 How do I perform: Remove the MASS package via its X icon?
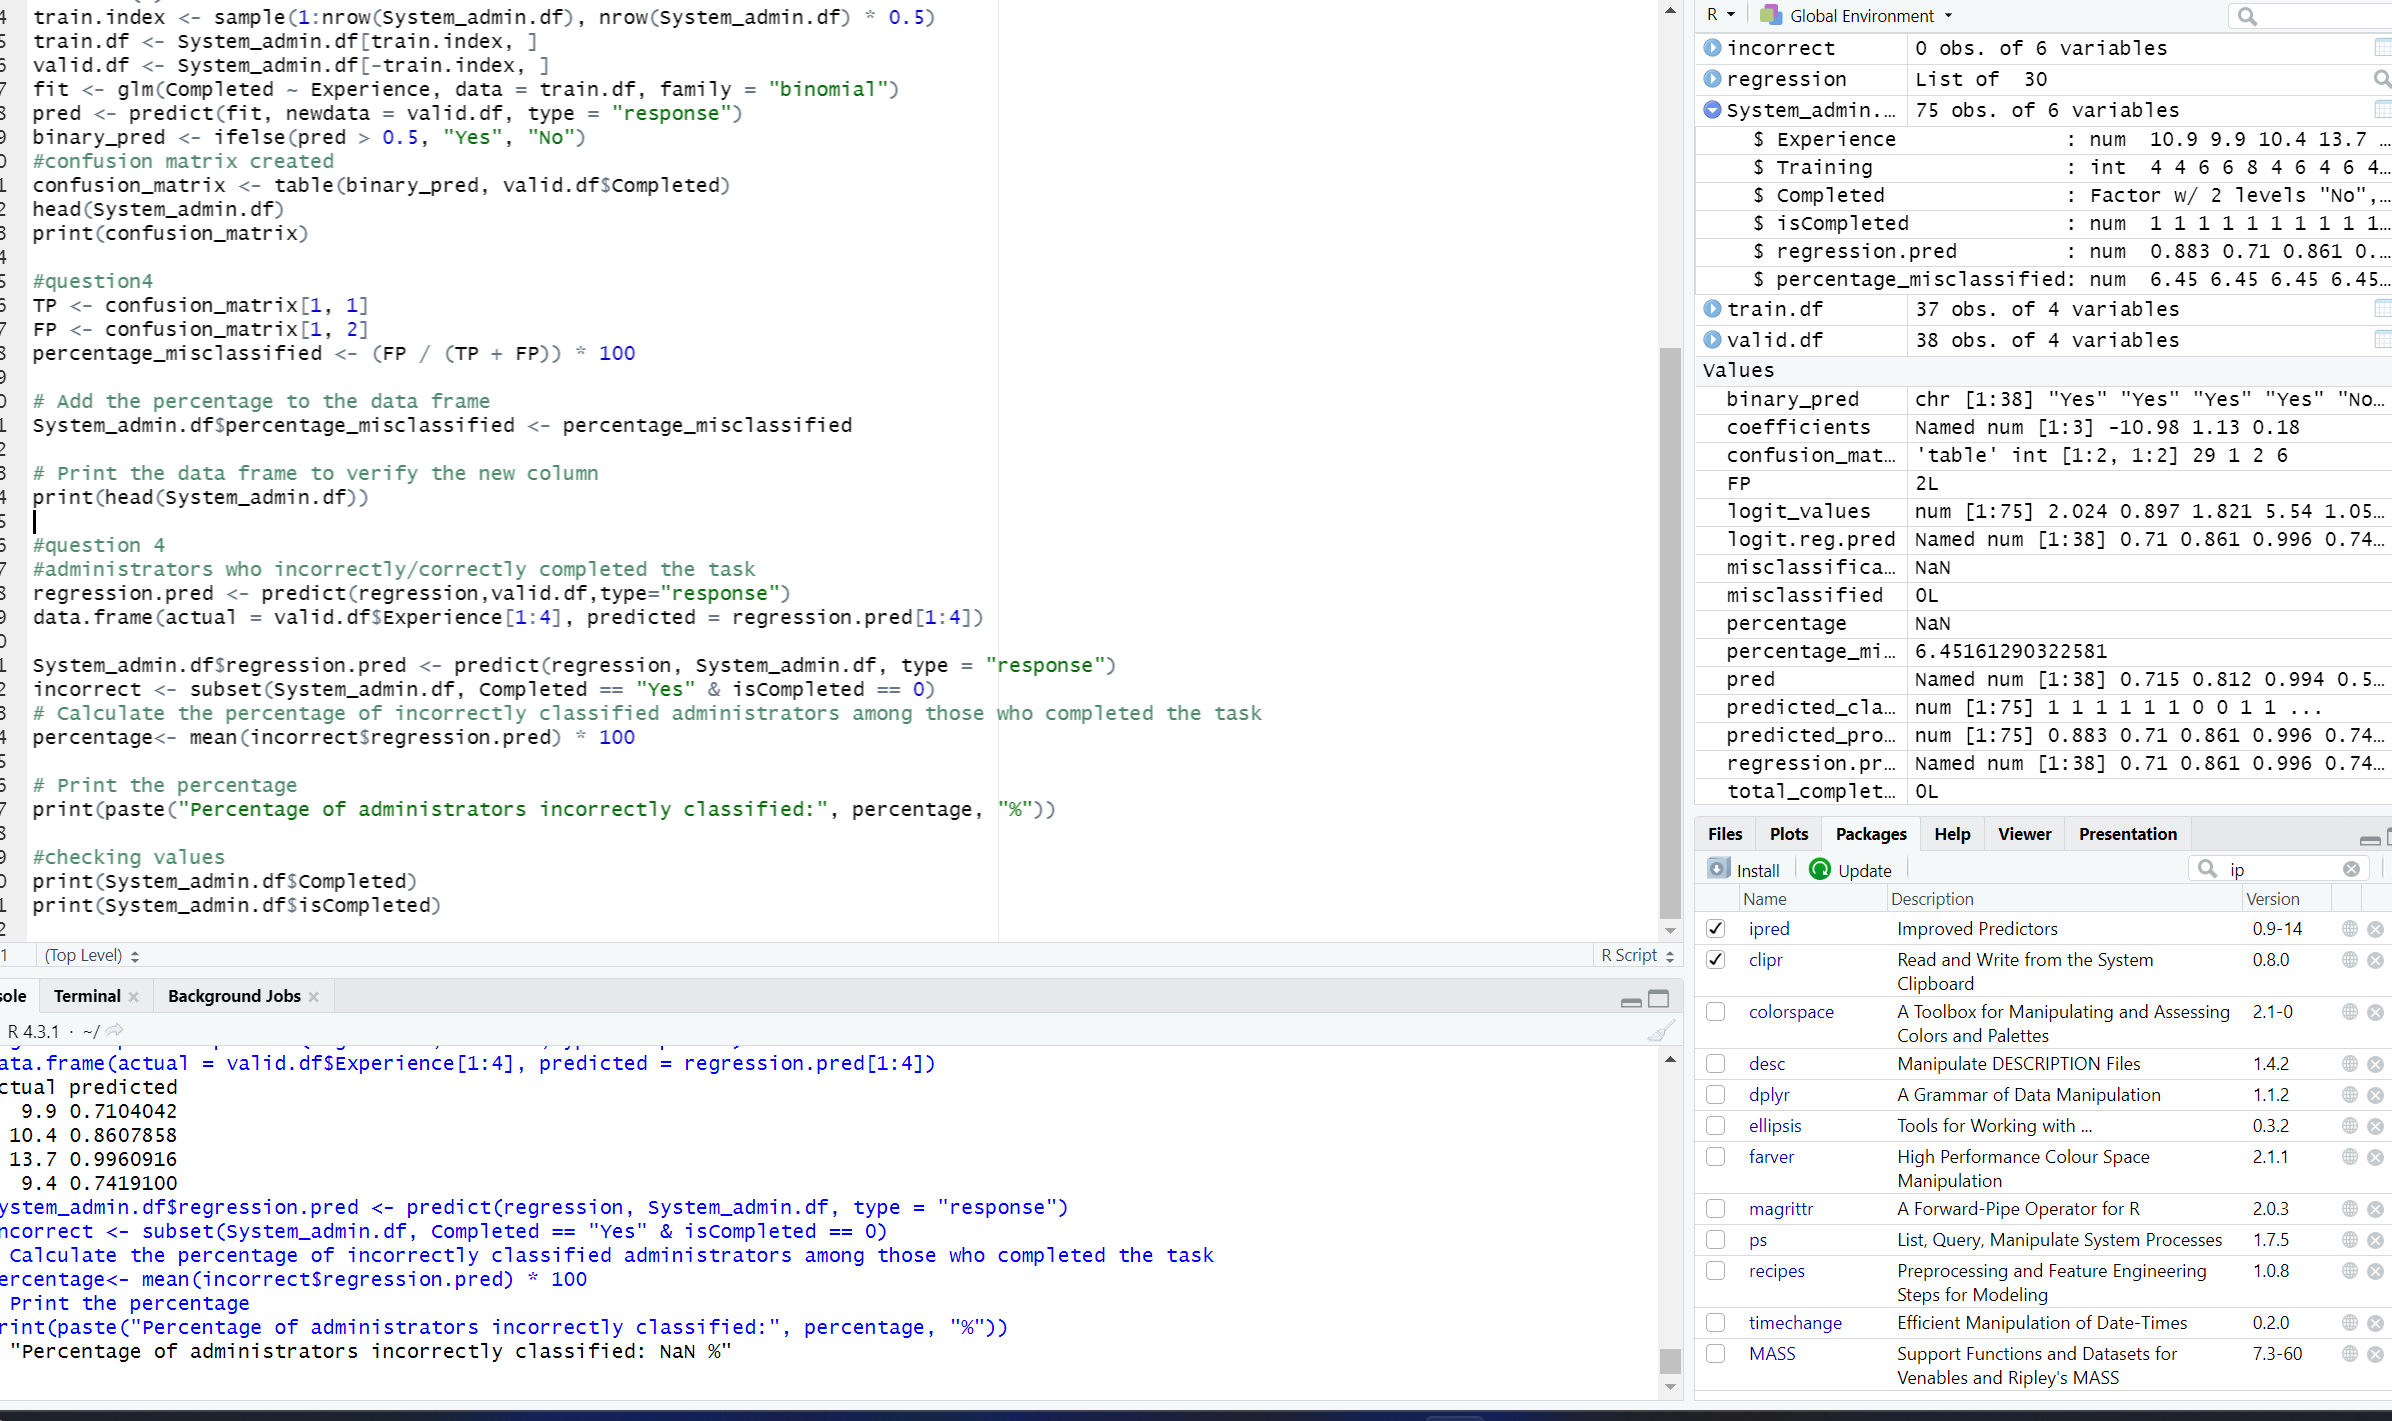[2376, 1353]
